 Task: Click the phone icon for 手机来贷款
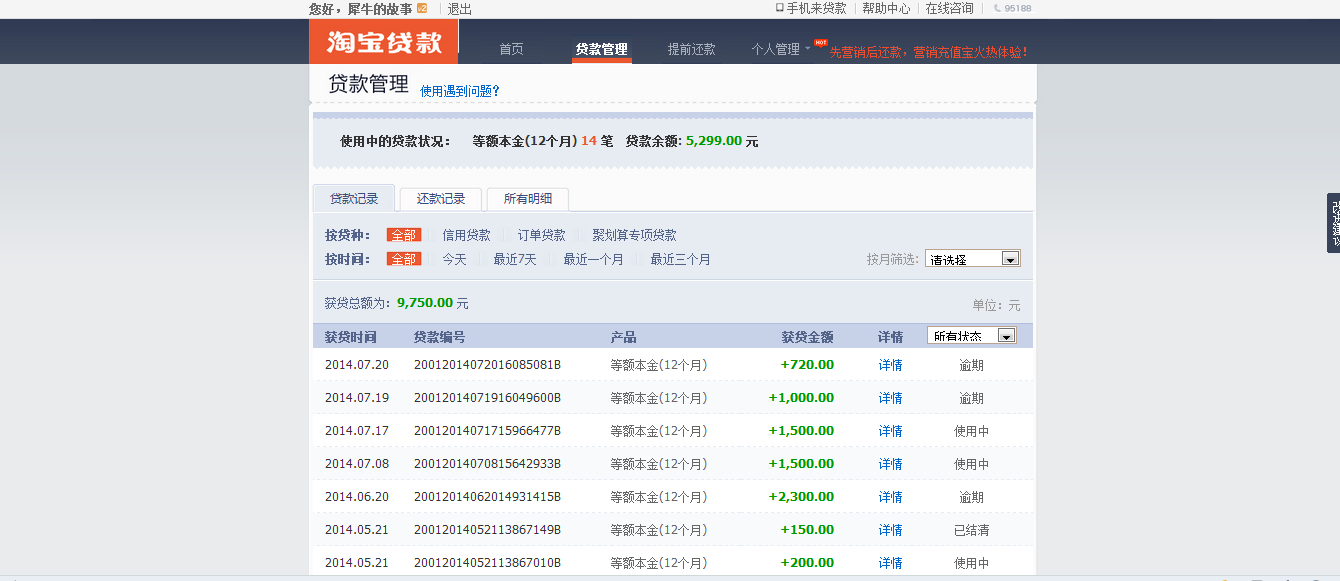tap(780, 8)
